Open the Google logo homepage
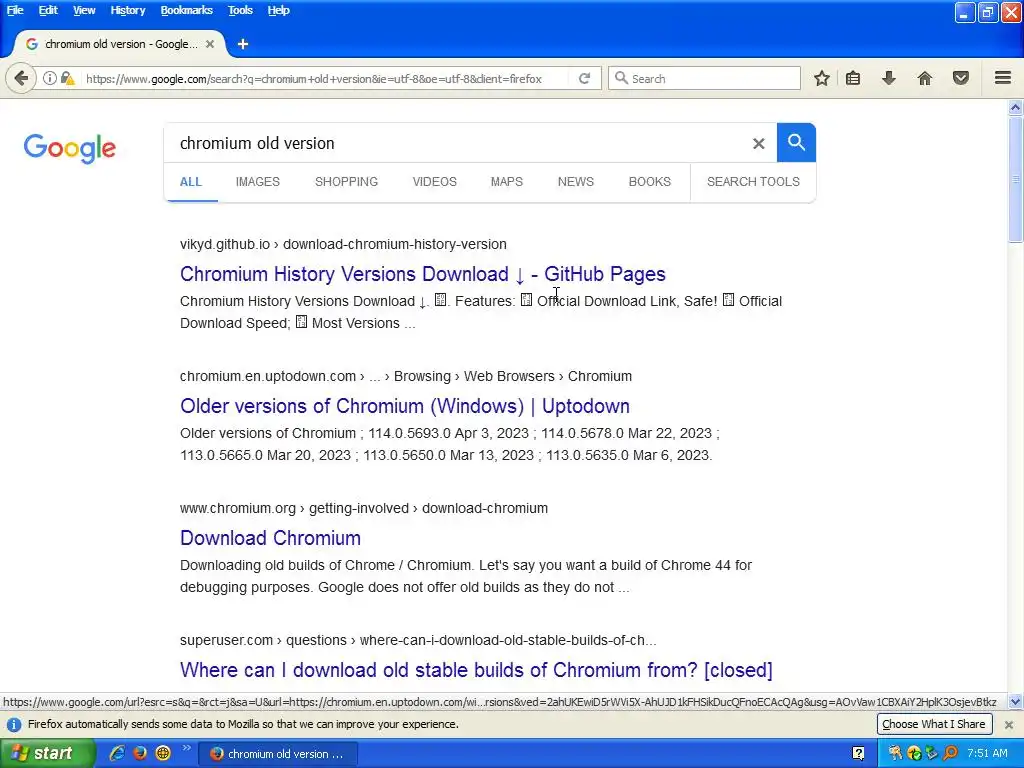 [70, 148]
